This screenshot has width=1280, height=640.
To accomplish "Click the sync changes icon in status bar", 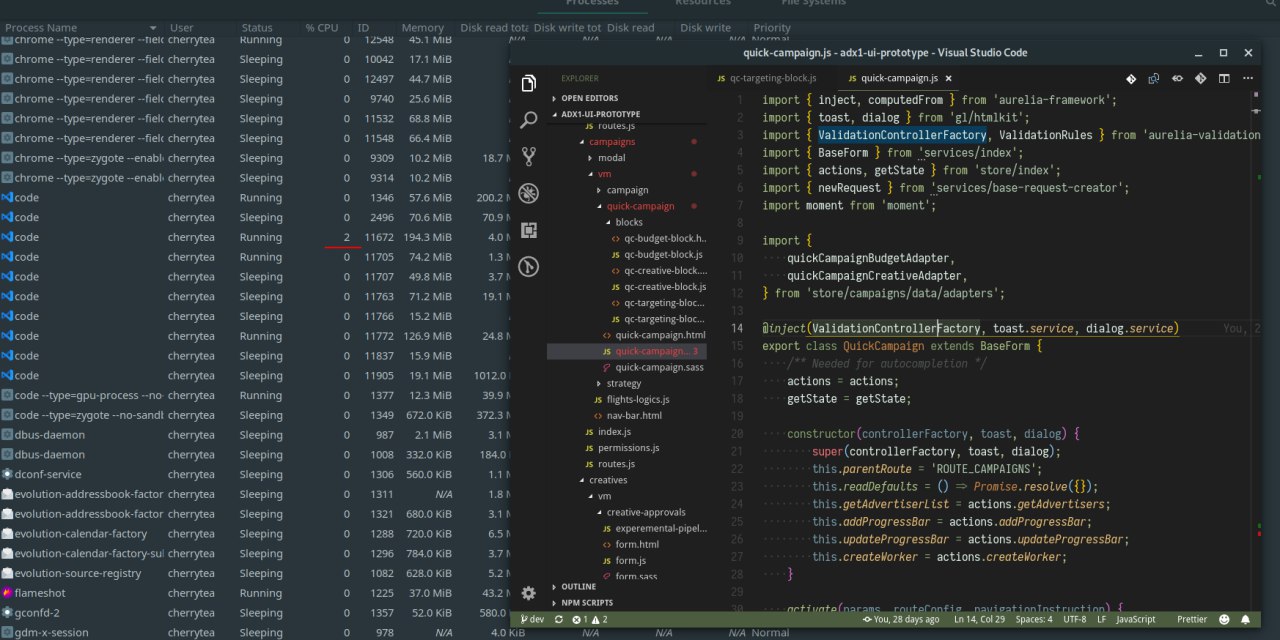I will pyautogui.click(x=558, y=620).
